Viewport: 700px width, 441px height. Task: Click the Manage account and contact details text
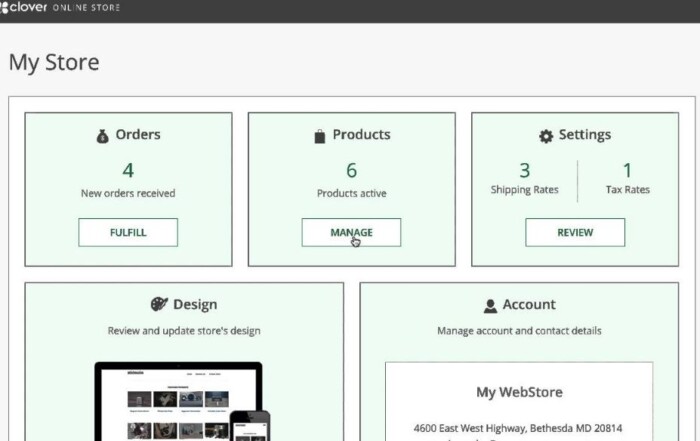519,331
